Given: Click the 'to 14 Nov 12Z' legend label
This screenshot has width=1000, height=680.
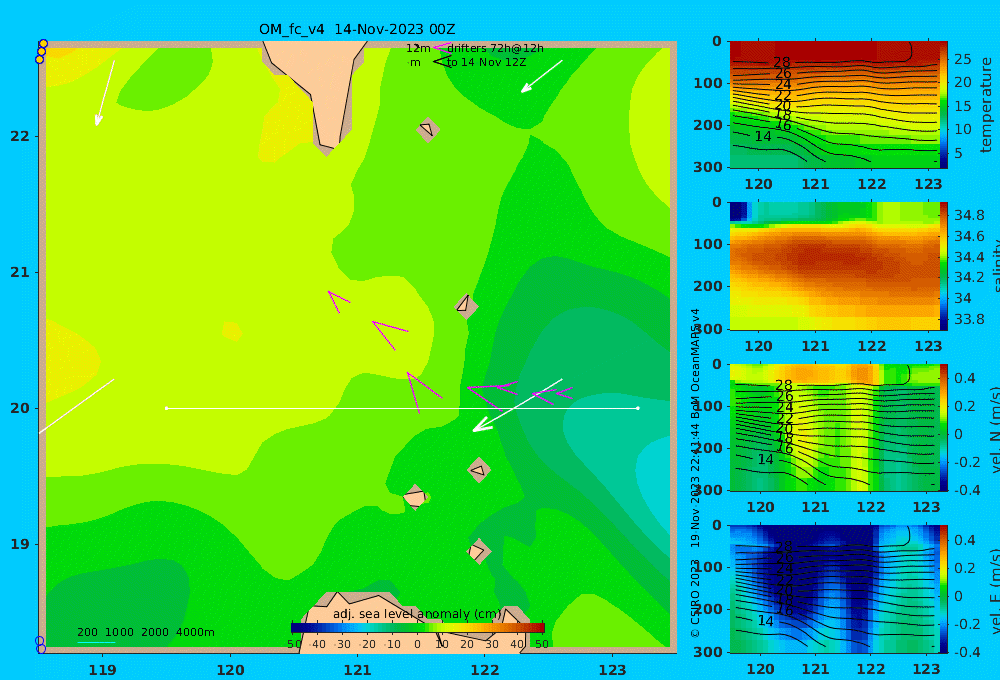Looking at the screenshot, I should pos(486,62).
